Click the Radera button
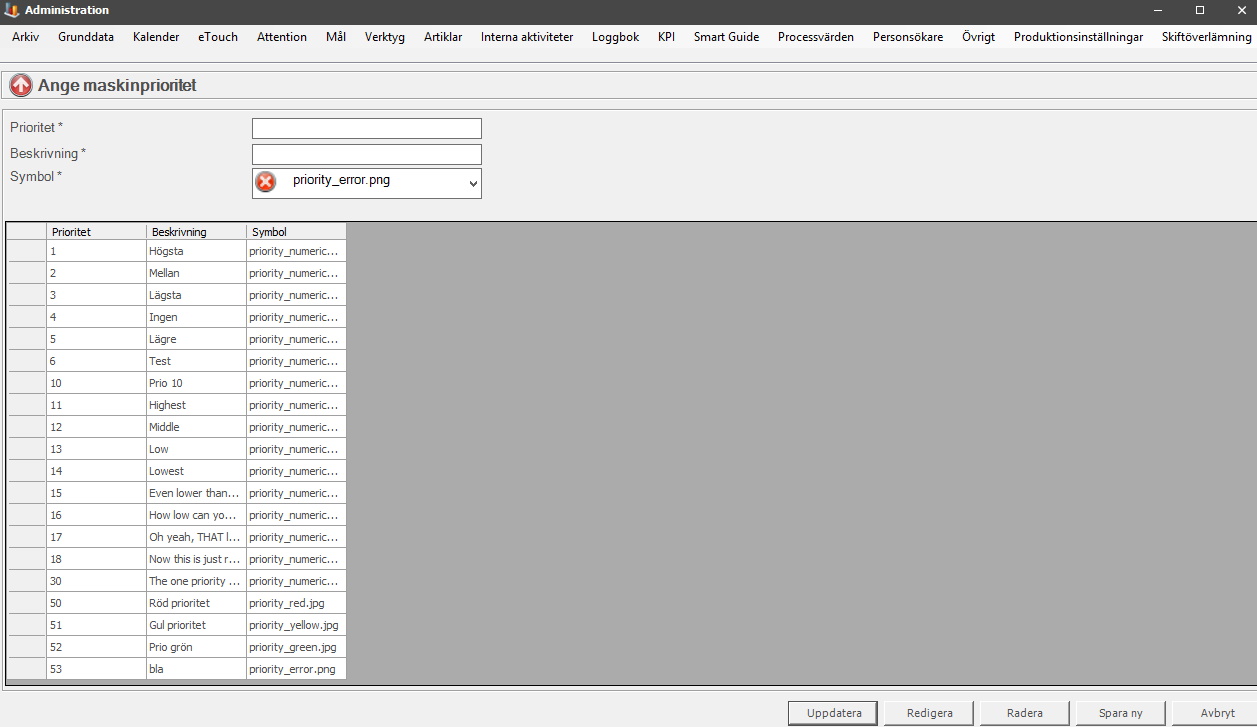 [x=1024, y=713]
